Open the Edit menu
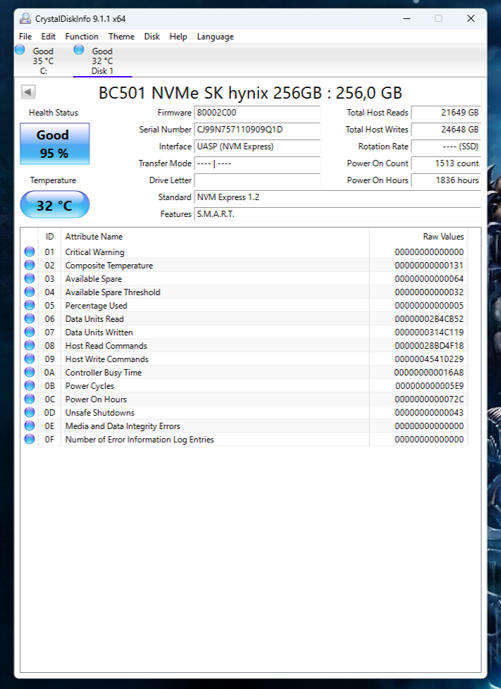 point(48,36)
